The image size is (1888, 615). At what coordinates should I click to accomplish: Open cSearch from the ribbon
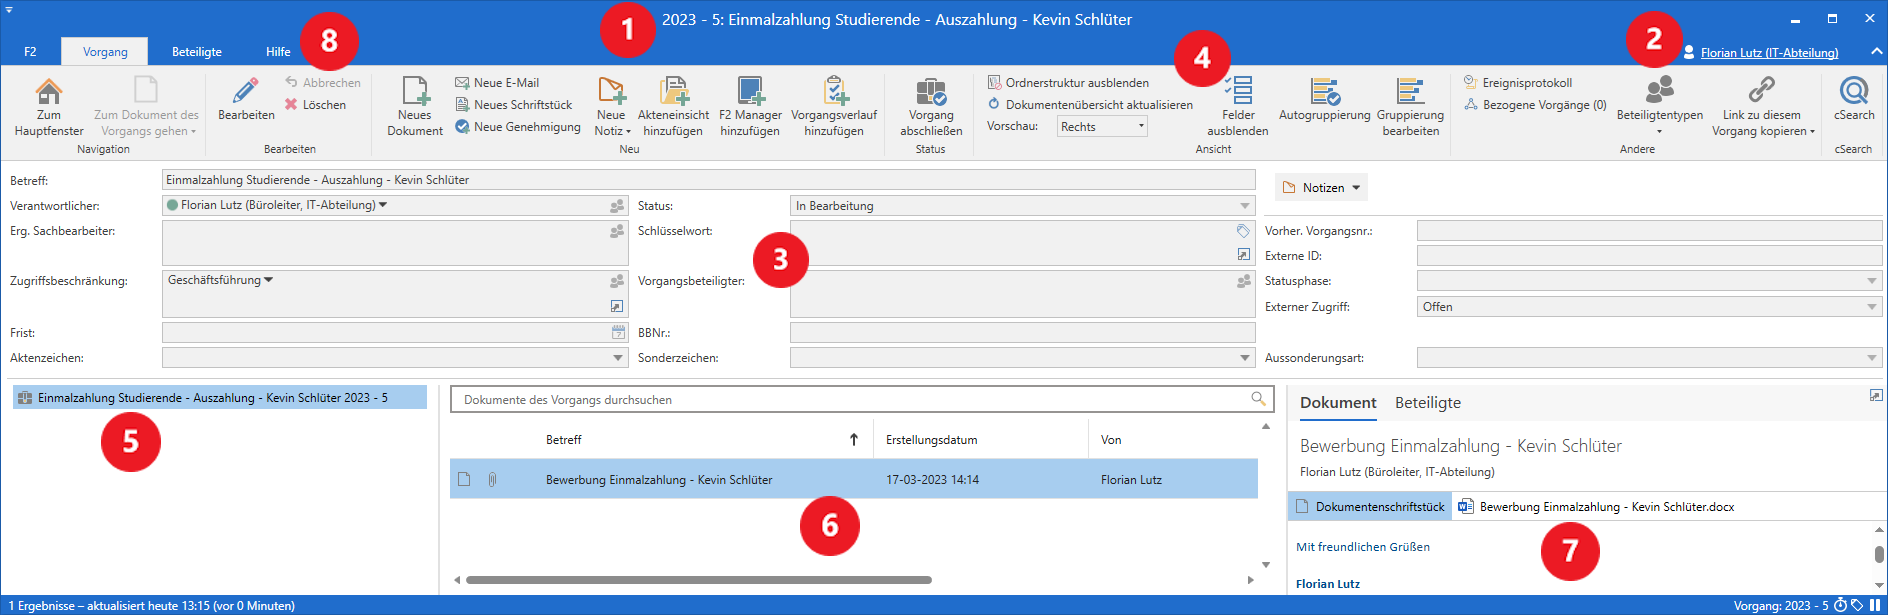[x=1854, y=92]
